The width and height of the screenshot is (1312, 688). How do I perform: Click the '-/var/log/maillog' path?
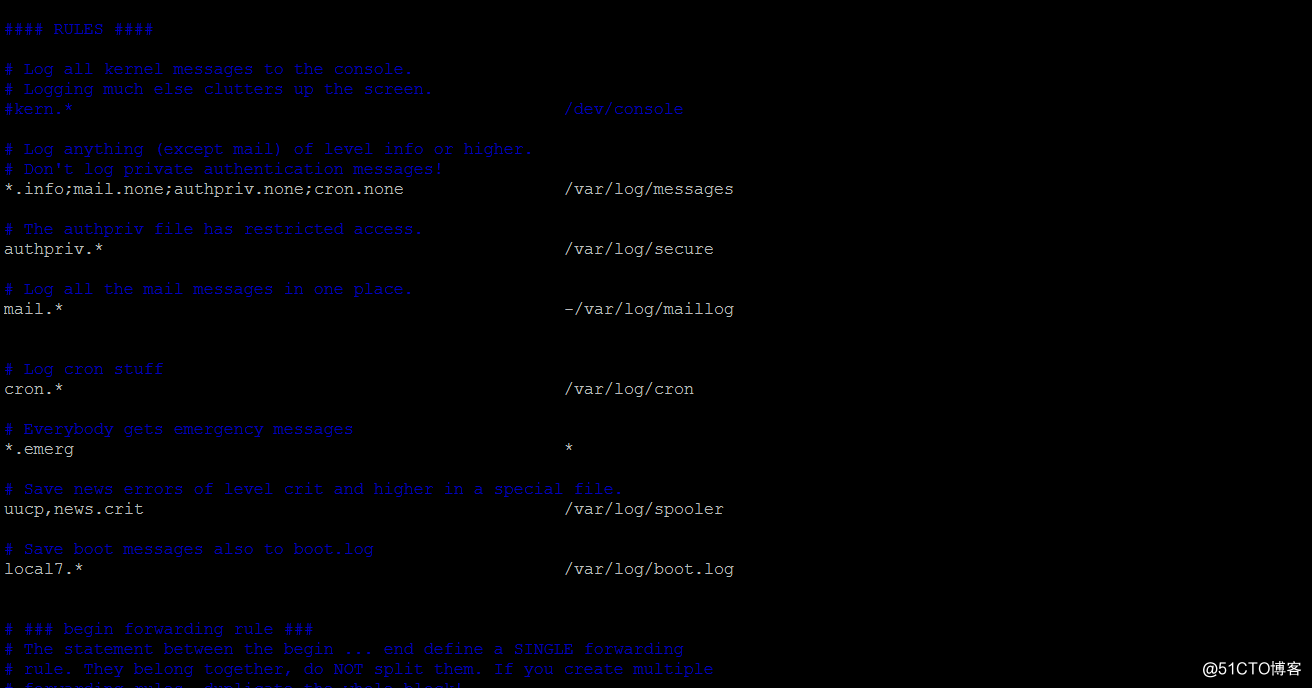(x=649, y=309)
